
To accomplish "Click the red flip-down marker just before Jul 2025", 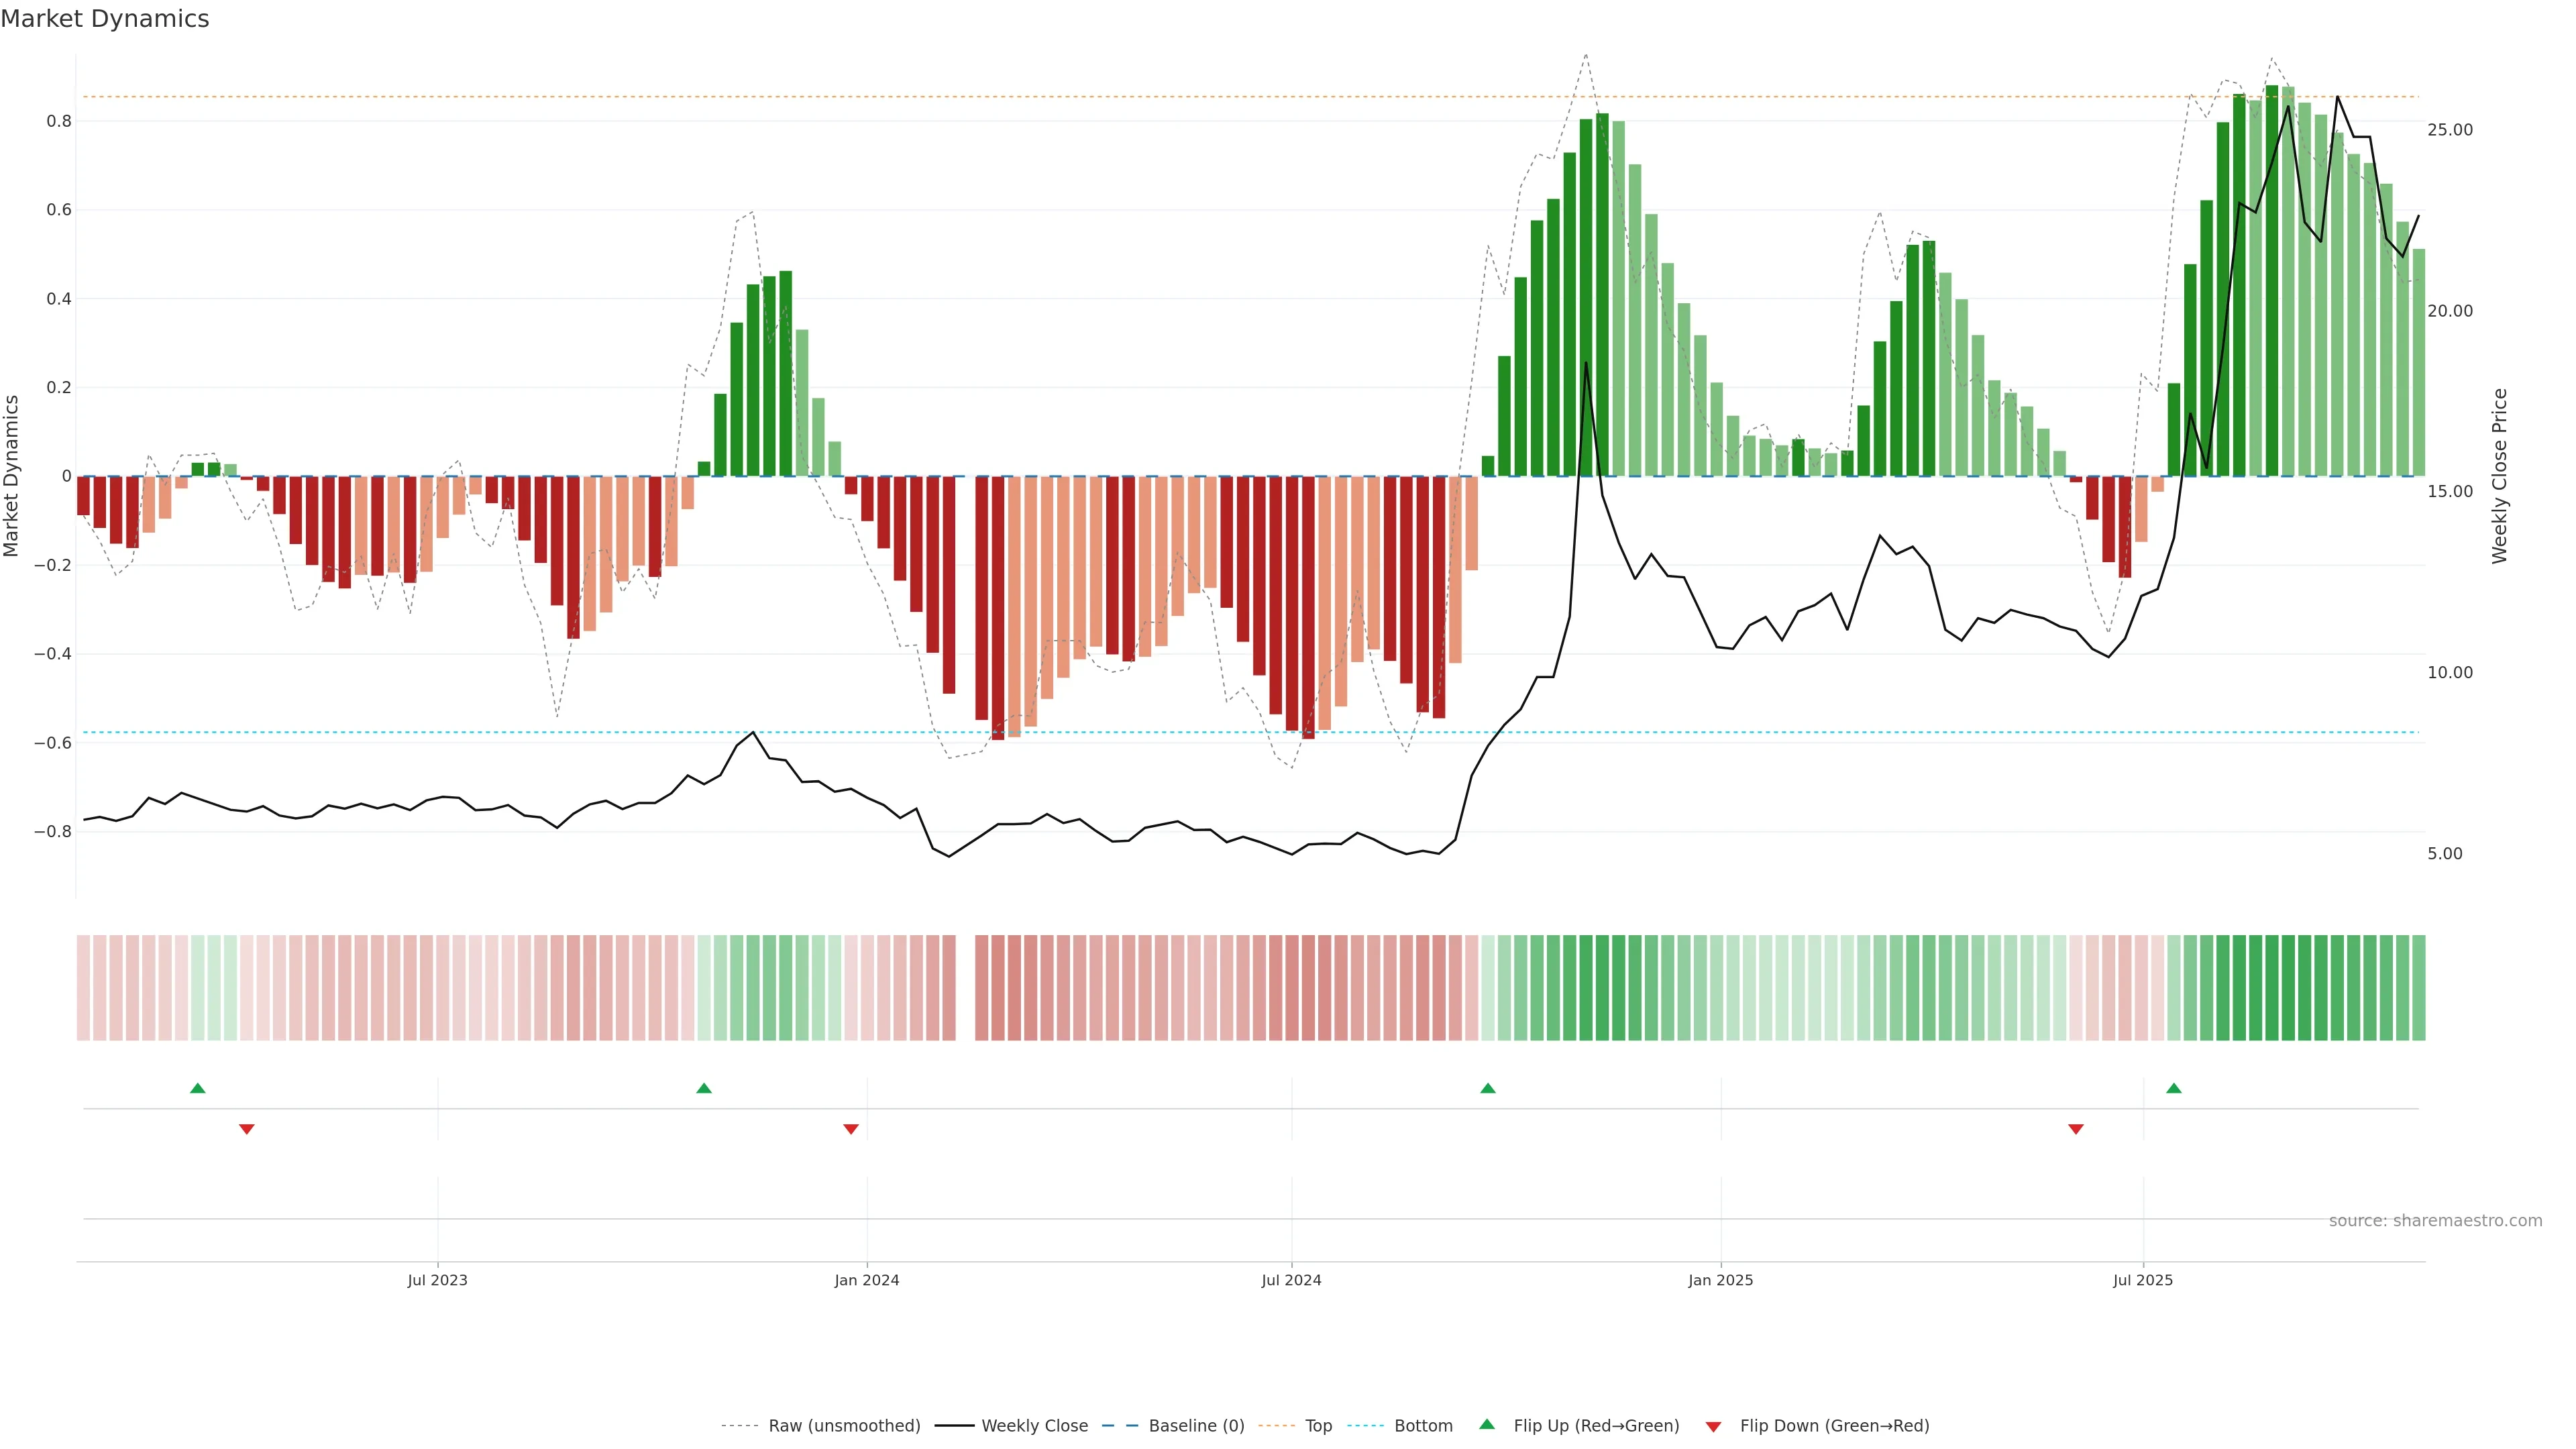I will [x=2076, y=1129].
